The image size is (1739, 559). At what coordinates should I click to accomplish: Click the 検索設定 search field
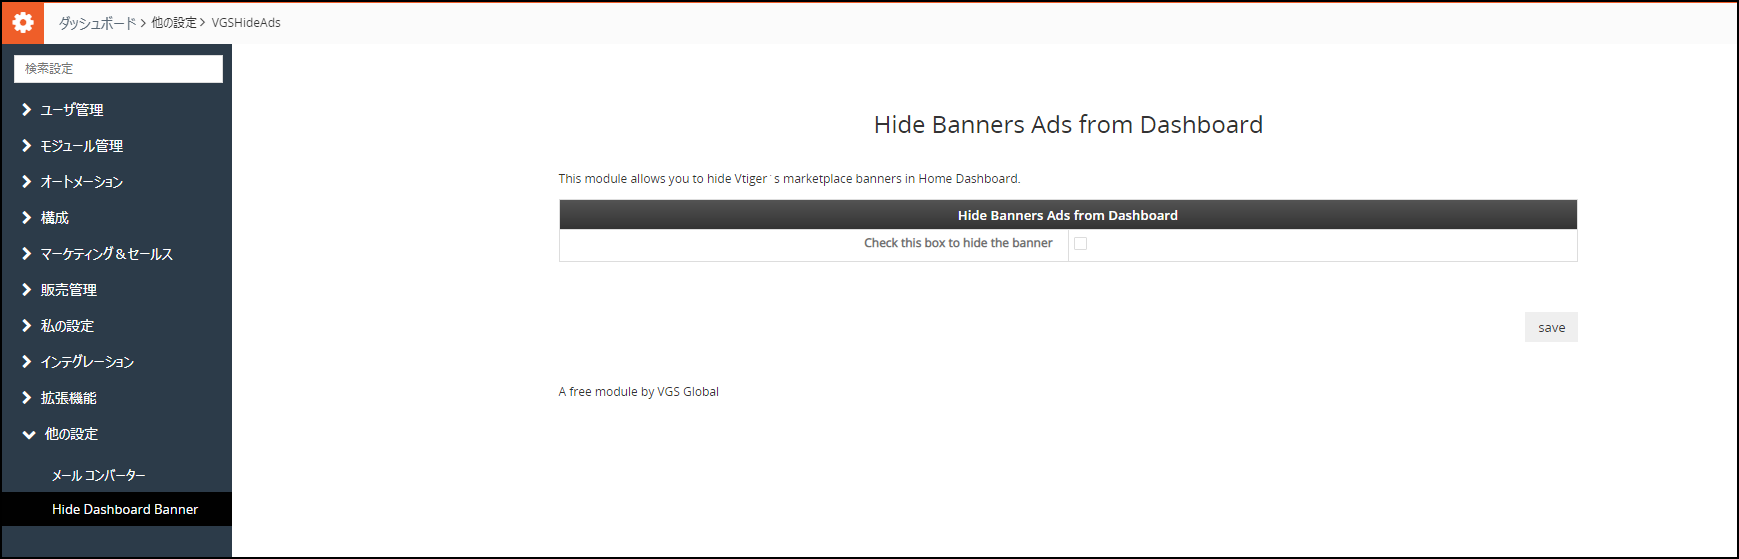[x=118, y=69]
